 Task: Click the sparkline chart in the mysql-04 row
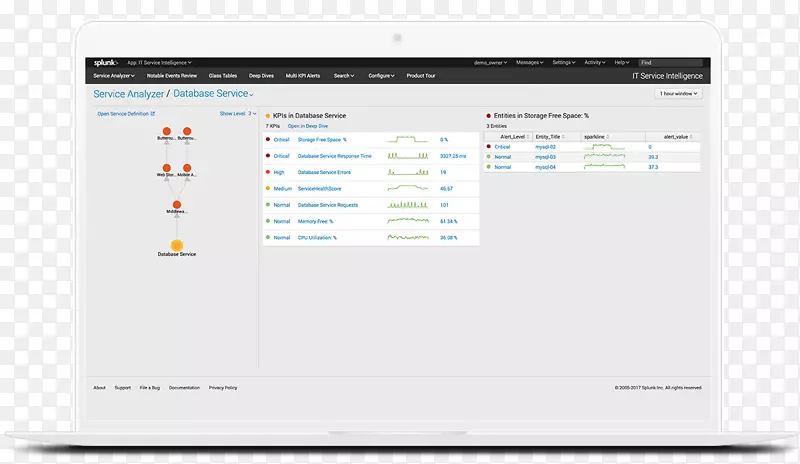[x=610, y=167]
